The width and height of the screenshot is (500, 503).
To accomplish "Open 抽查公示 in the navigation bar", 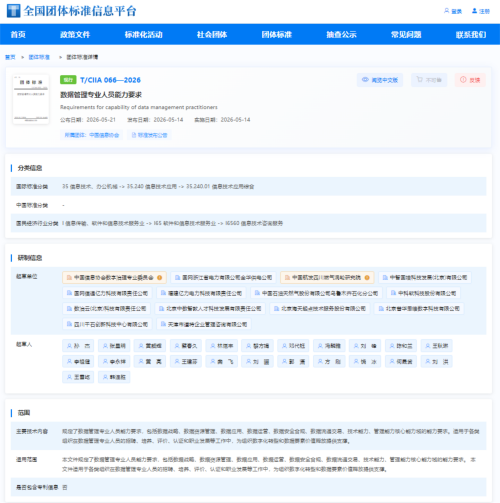I will click(x=341, y=34).
